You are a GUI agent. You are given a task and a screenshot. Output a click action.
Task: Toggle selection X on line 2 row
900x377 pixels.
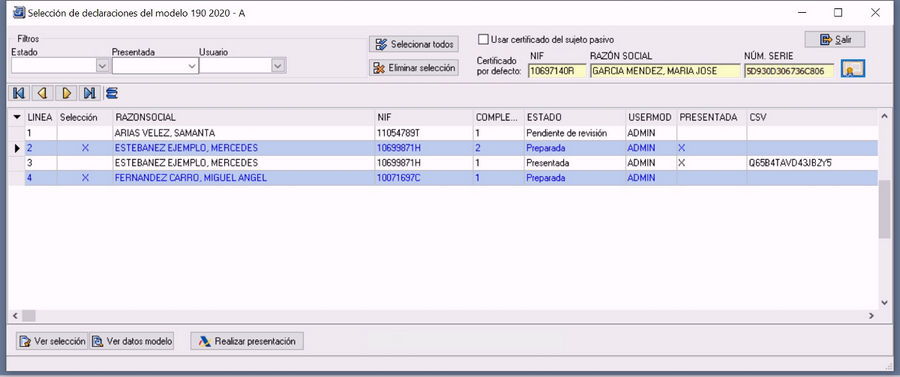tap(86, 148)
